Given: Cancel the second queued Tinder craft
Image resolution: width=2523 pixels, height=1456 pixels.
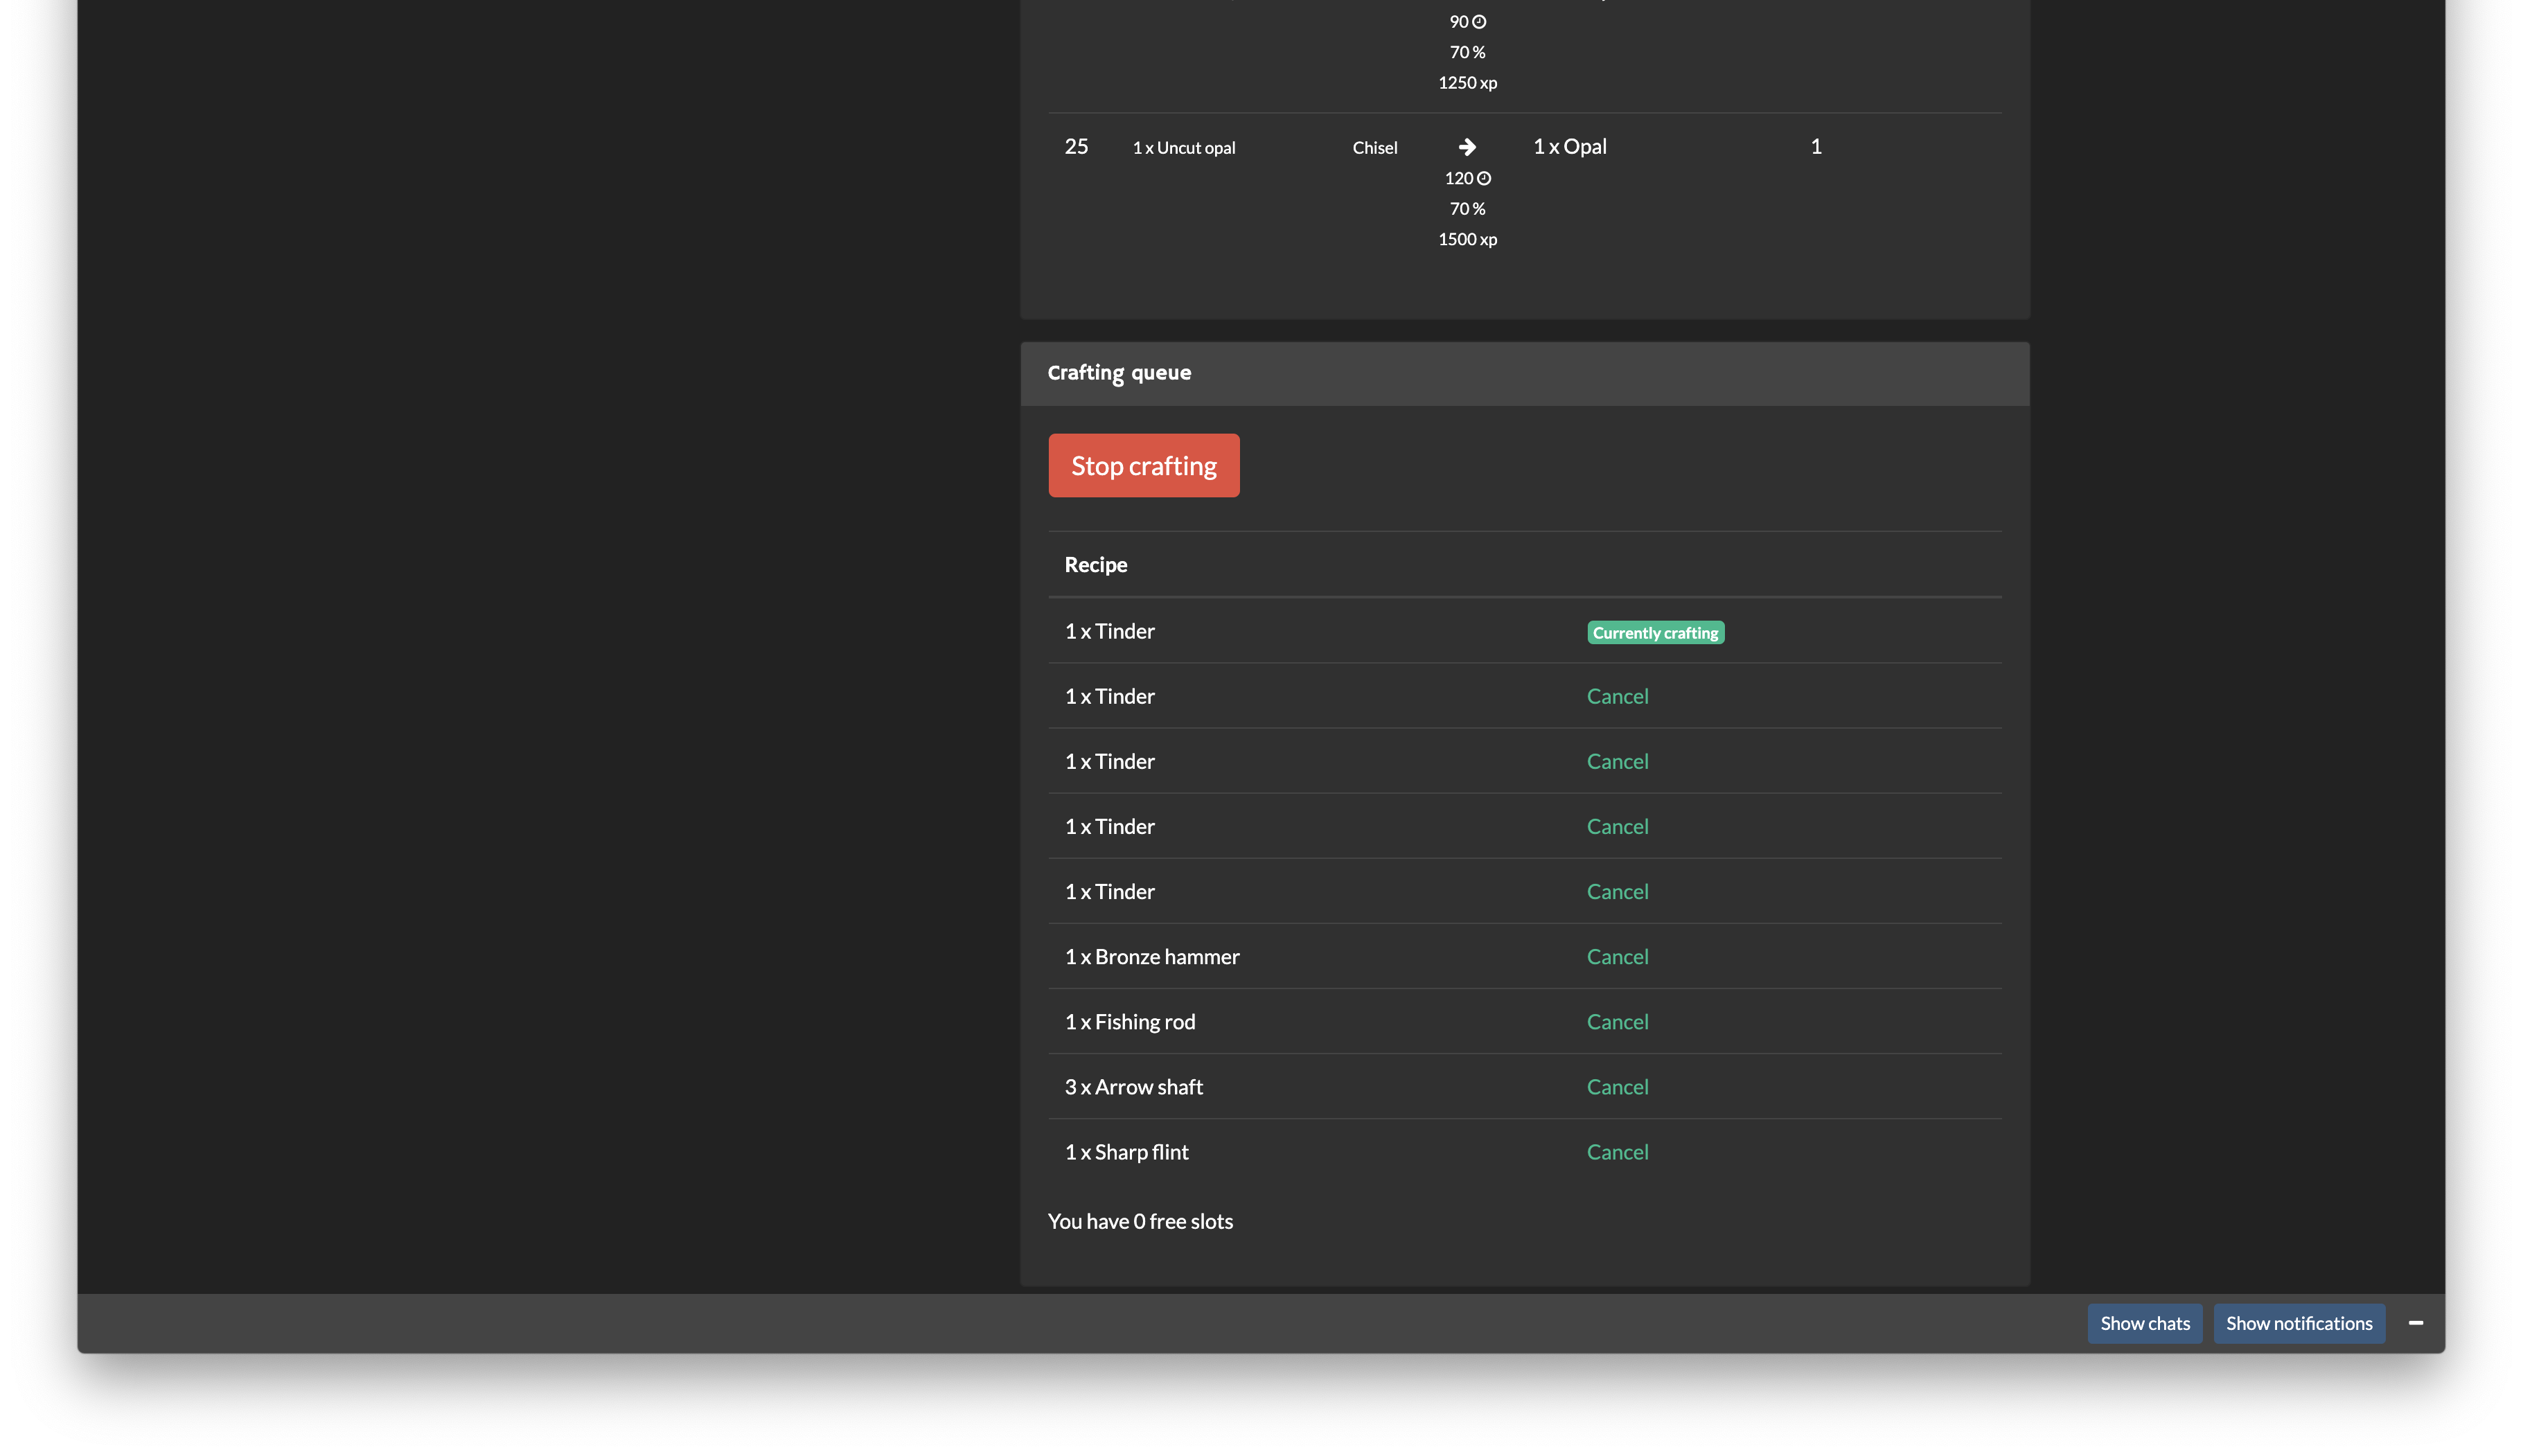Looking at the screenshot, I should point(1617,696).
